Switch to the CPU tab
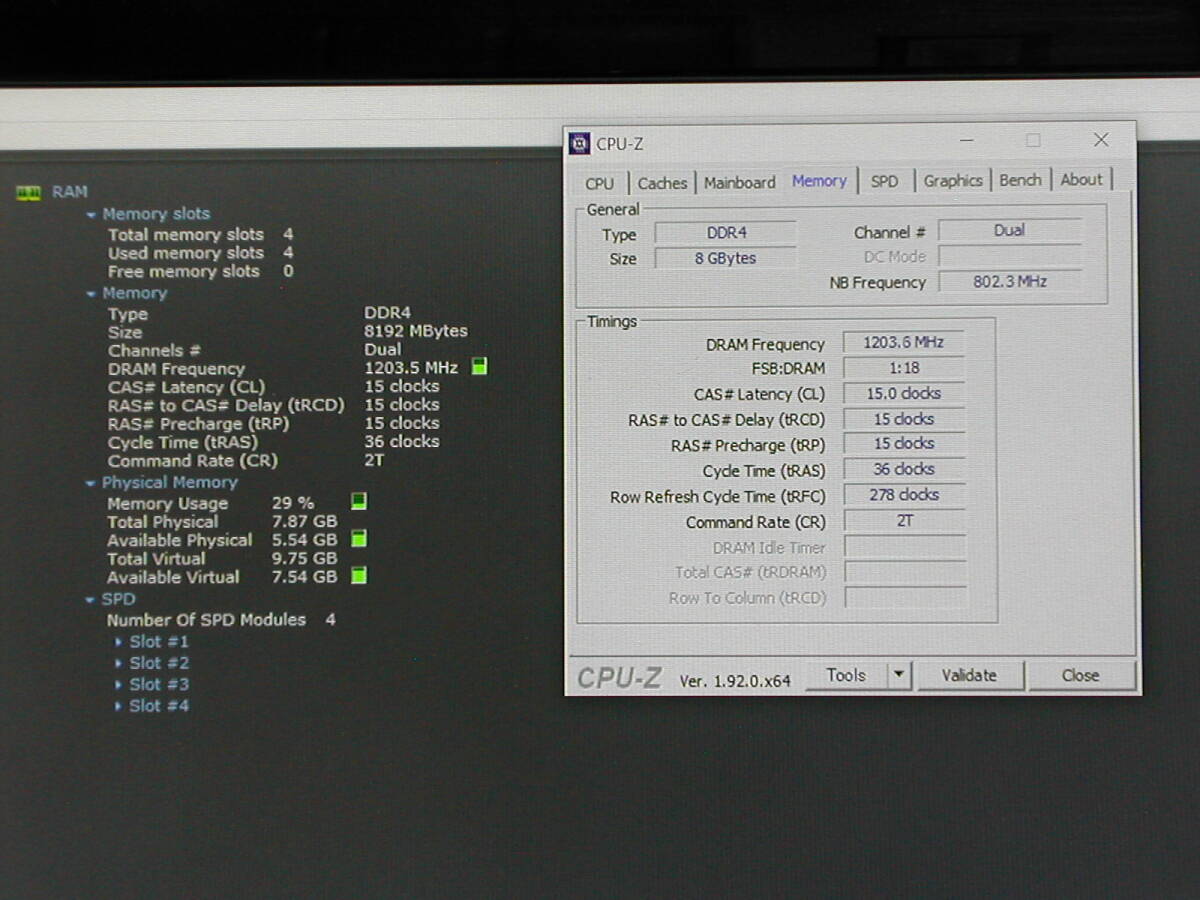1200x900 pixels. tap(600, 183)
